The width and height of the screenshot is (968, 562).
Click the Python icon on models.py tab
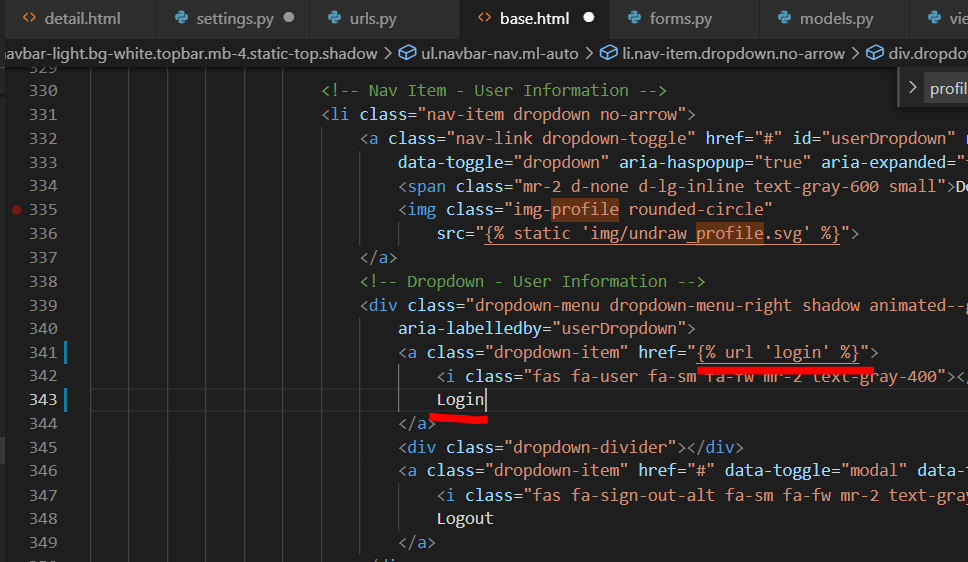[785, 18]
